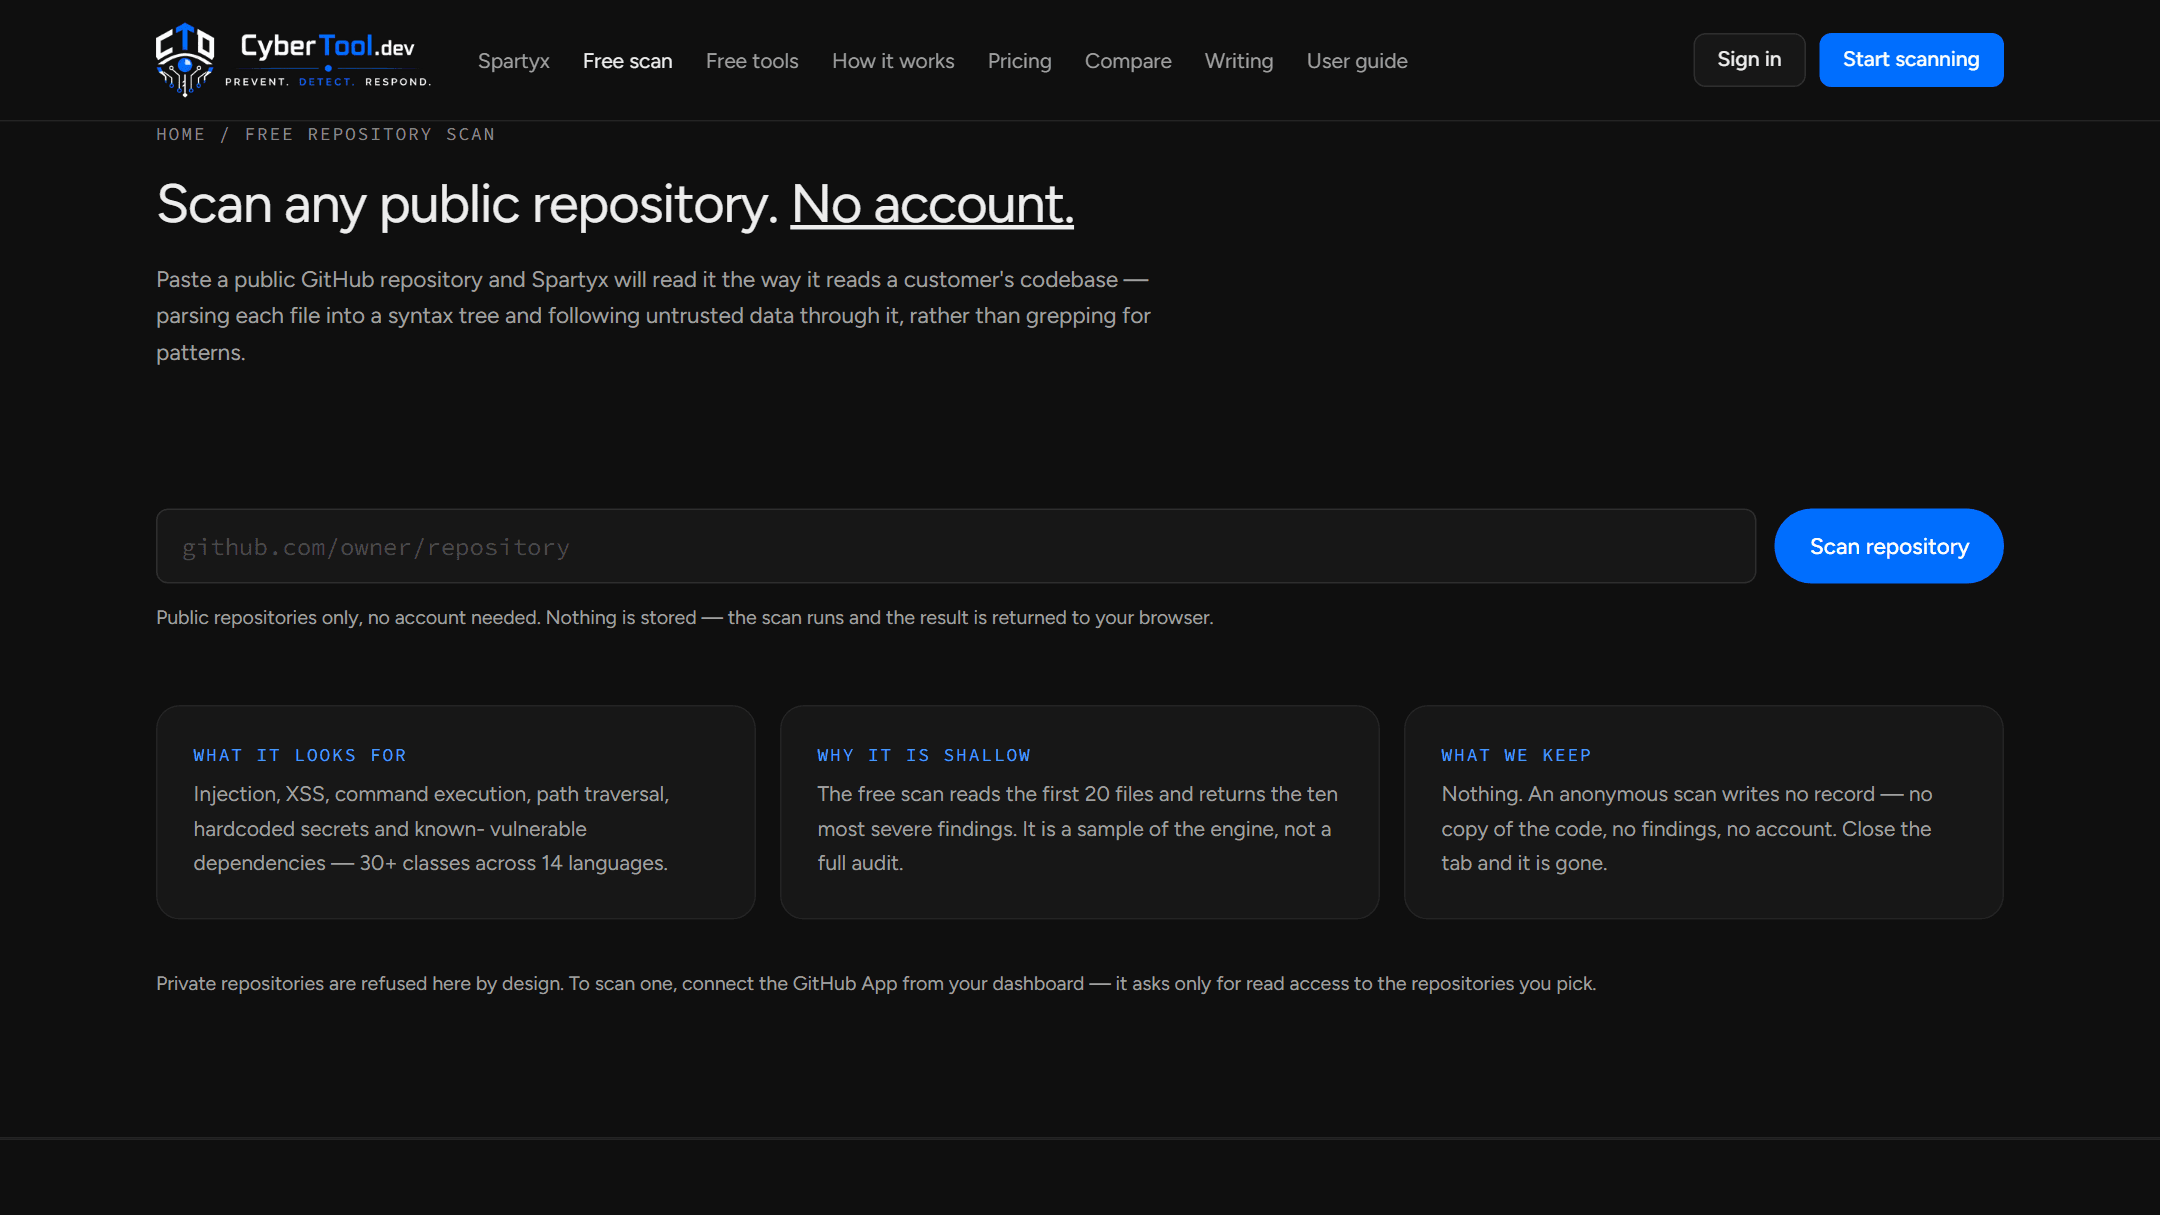
Task: Click the Start scanning button
Action: point(1911,60)
